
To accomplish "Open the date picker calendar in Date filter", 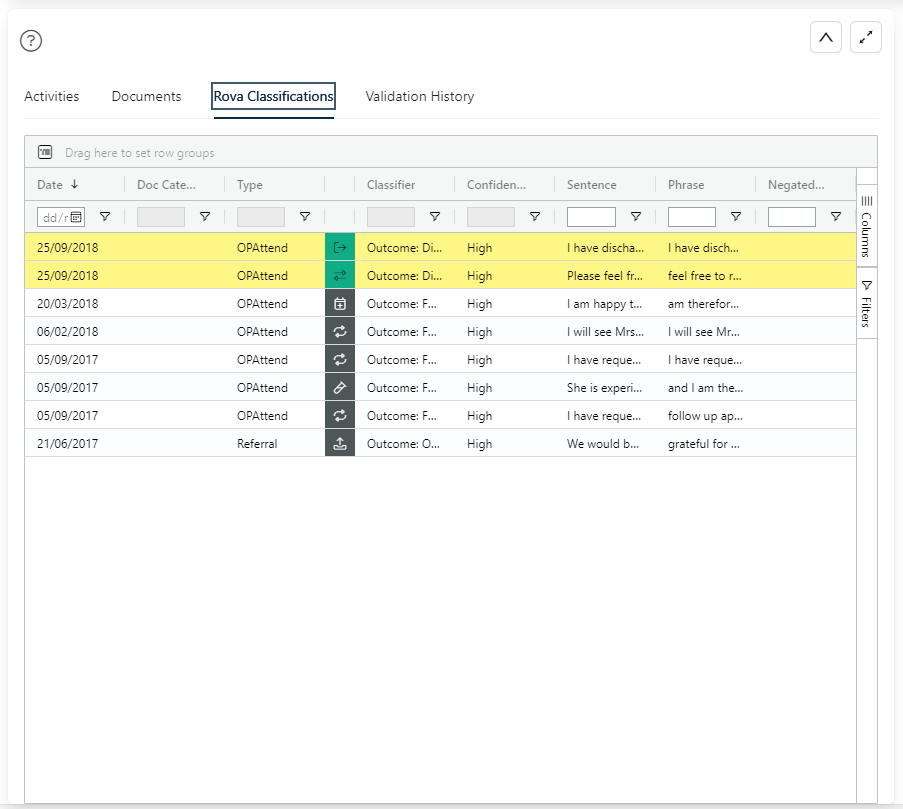I will tap(76, 217).
